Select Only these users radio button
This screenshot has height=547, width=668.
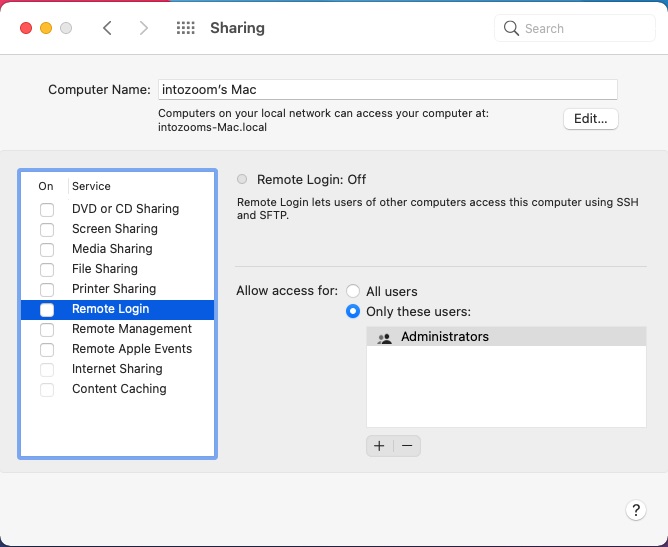(353, 311)
